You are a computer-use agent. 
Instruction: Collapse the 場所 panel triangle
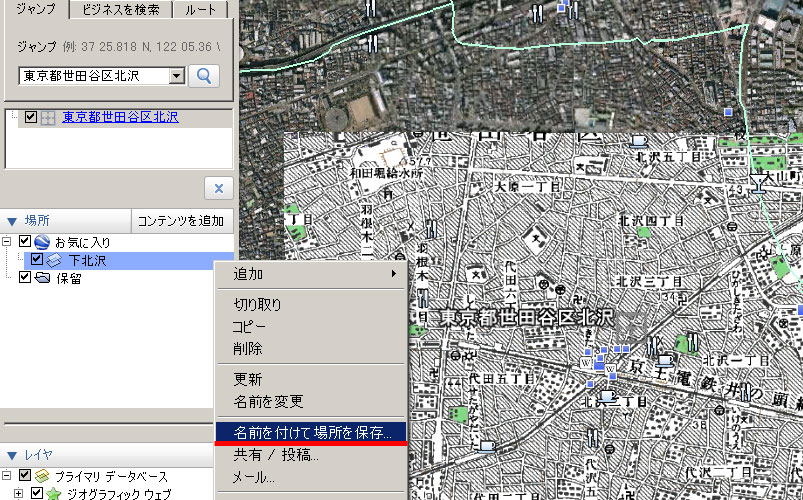[12, 222]
